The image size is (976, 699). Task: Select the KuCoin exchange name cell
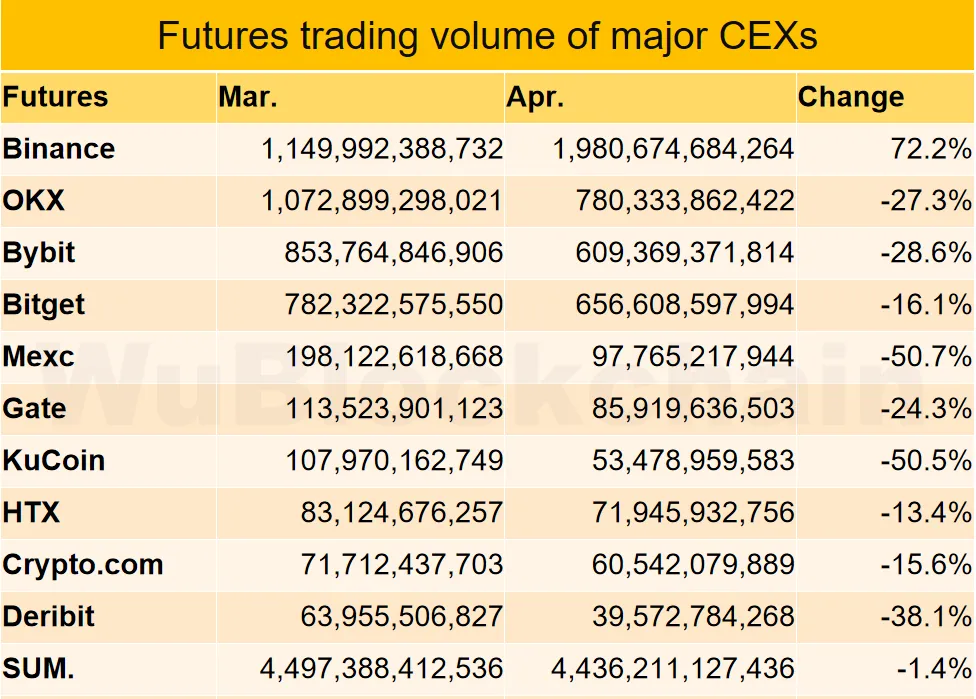coord(54,461)
